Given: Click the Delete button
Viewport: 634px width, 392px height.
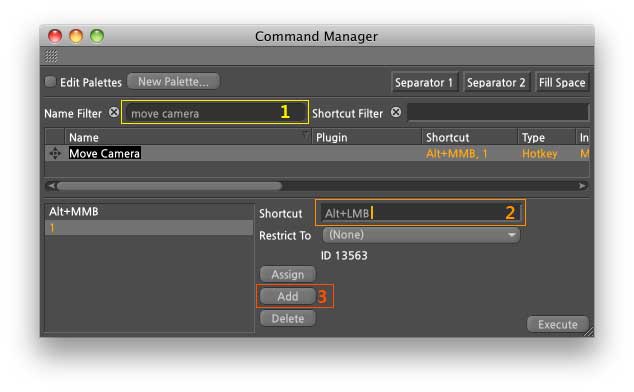Looking at the screenshot, I should pyautogui.click(x=287, y=318).
